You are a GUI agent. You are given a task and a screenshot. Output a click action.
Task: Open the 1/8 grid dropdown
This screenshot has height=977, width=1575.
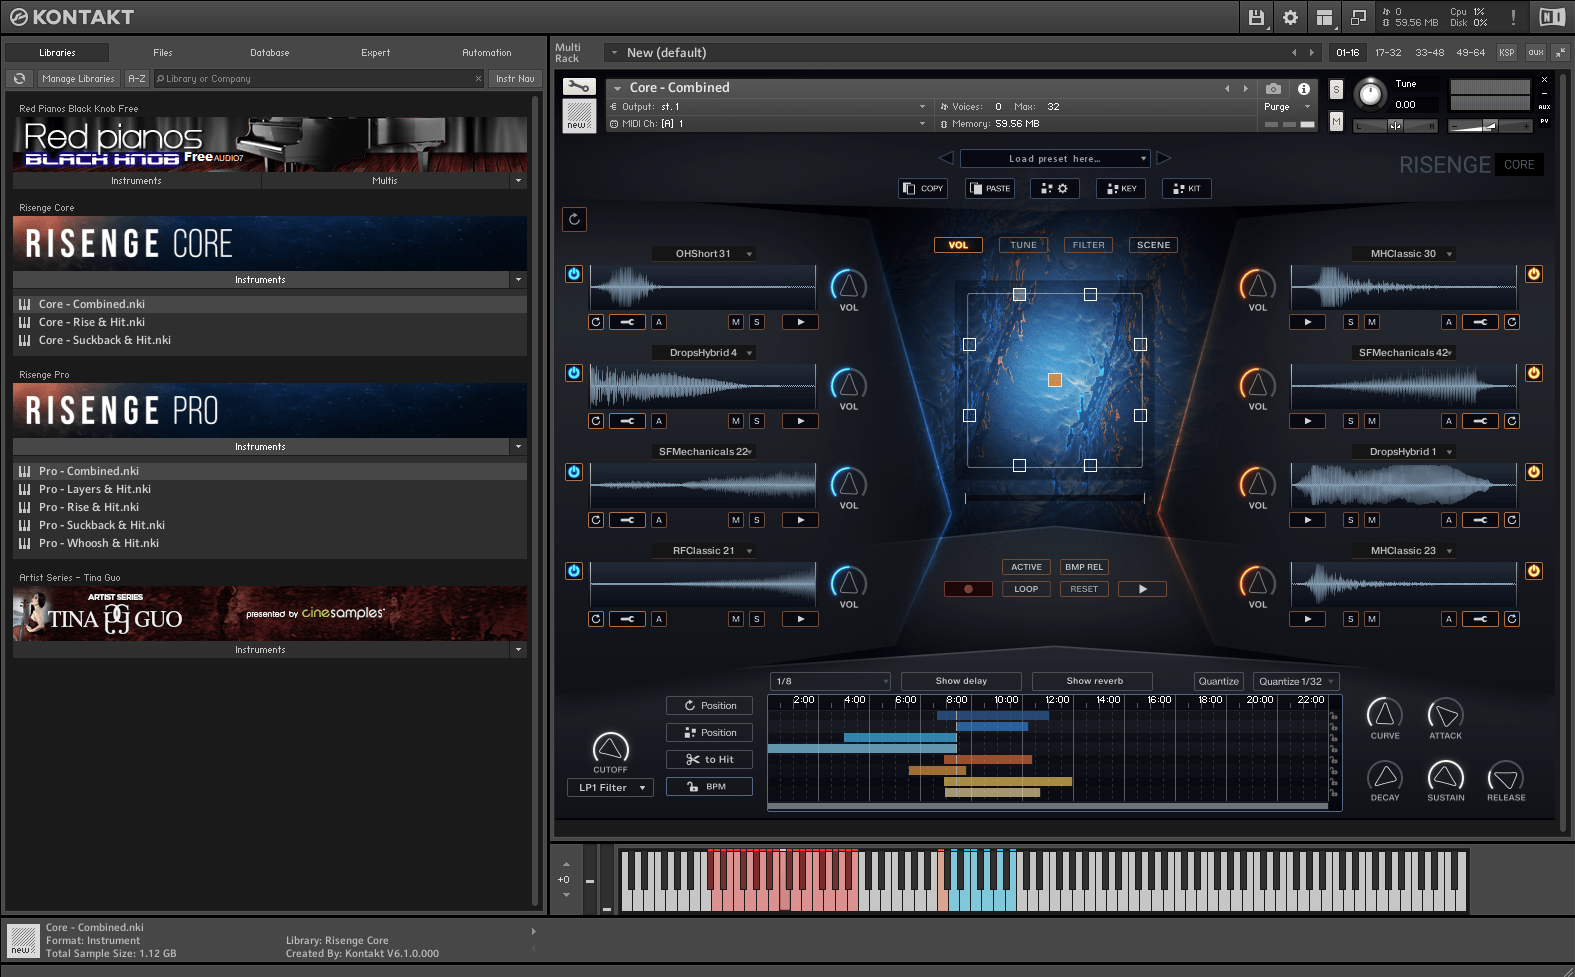830,681
